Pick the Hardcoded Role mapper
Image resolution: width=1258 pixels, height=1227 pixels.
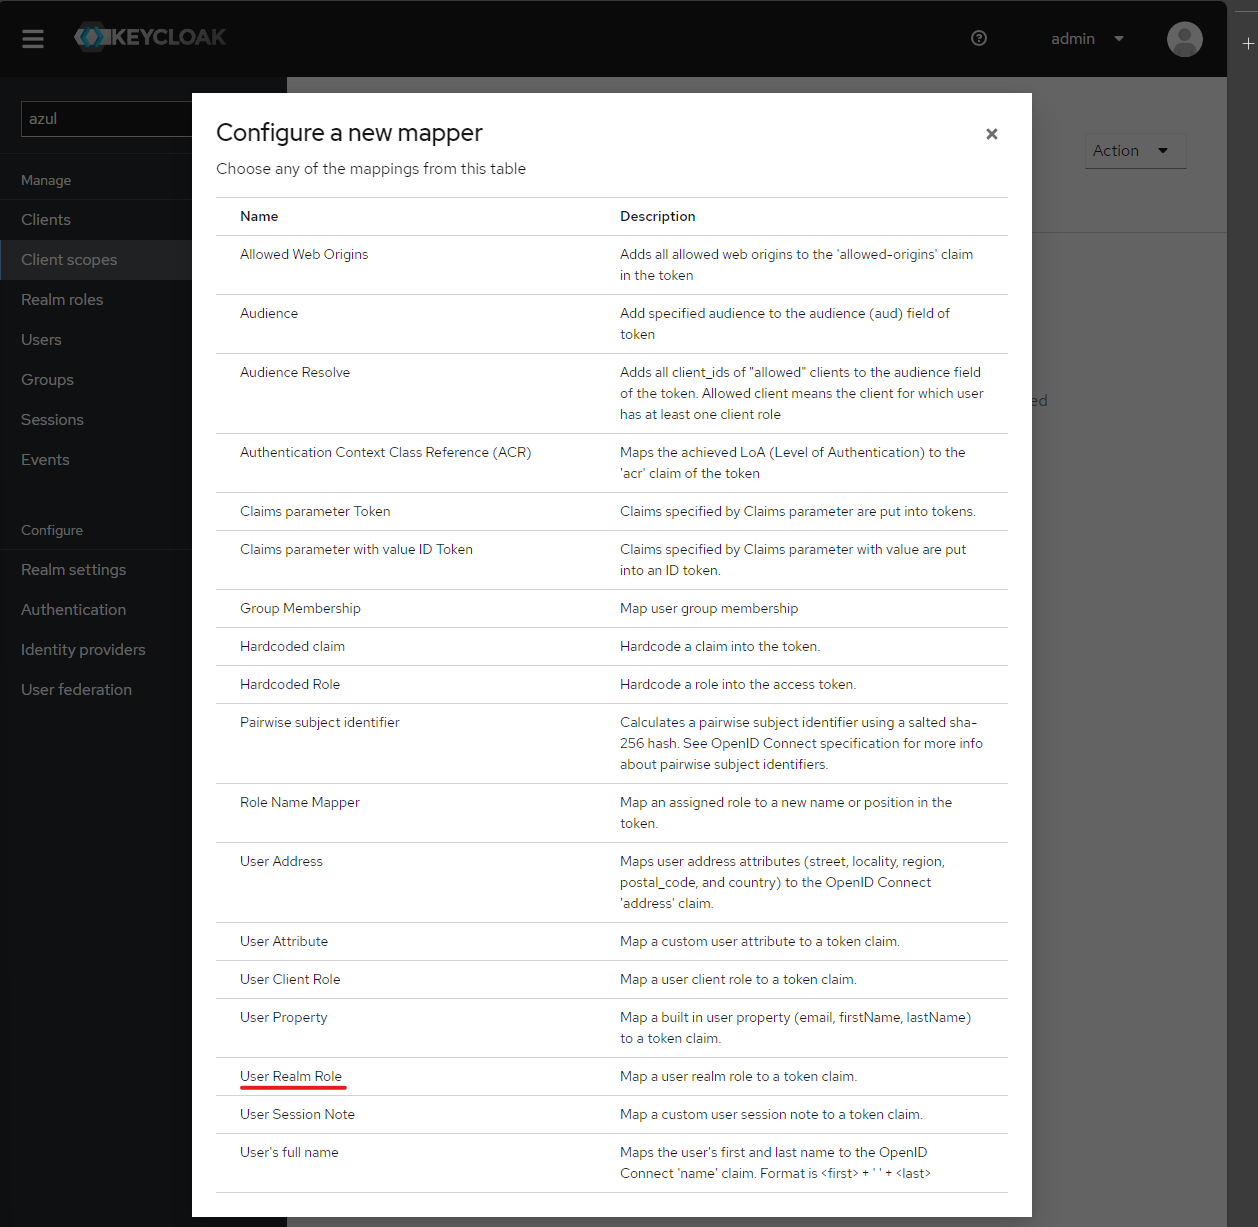289,684
